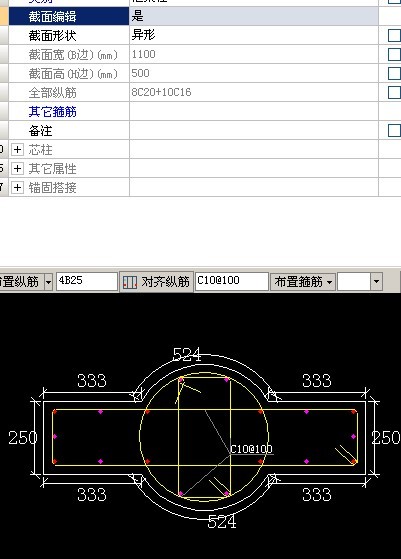This screenshot has height=559, width=401.
Task: Click the 其它箍筋 property label
Action: pyautogui.click(x=52, y=112)
